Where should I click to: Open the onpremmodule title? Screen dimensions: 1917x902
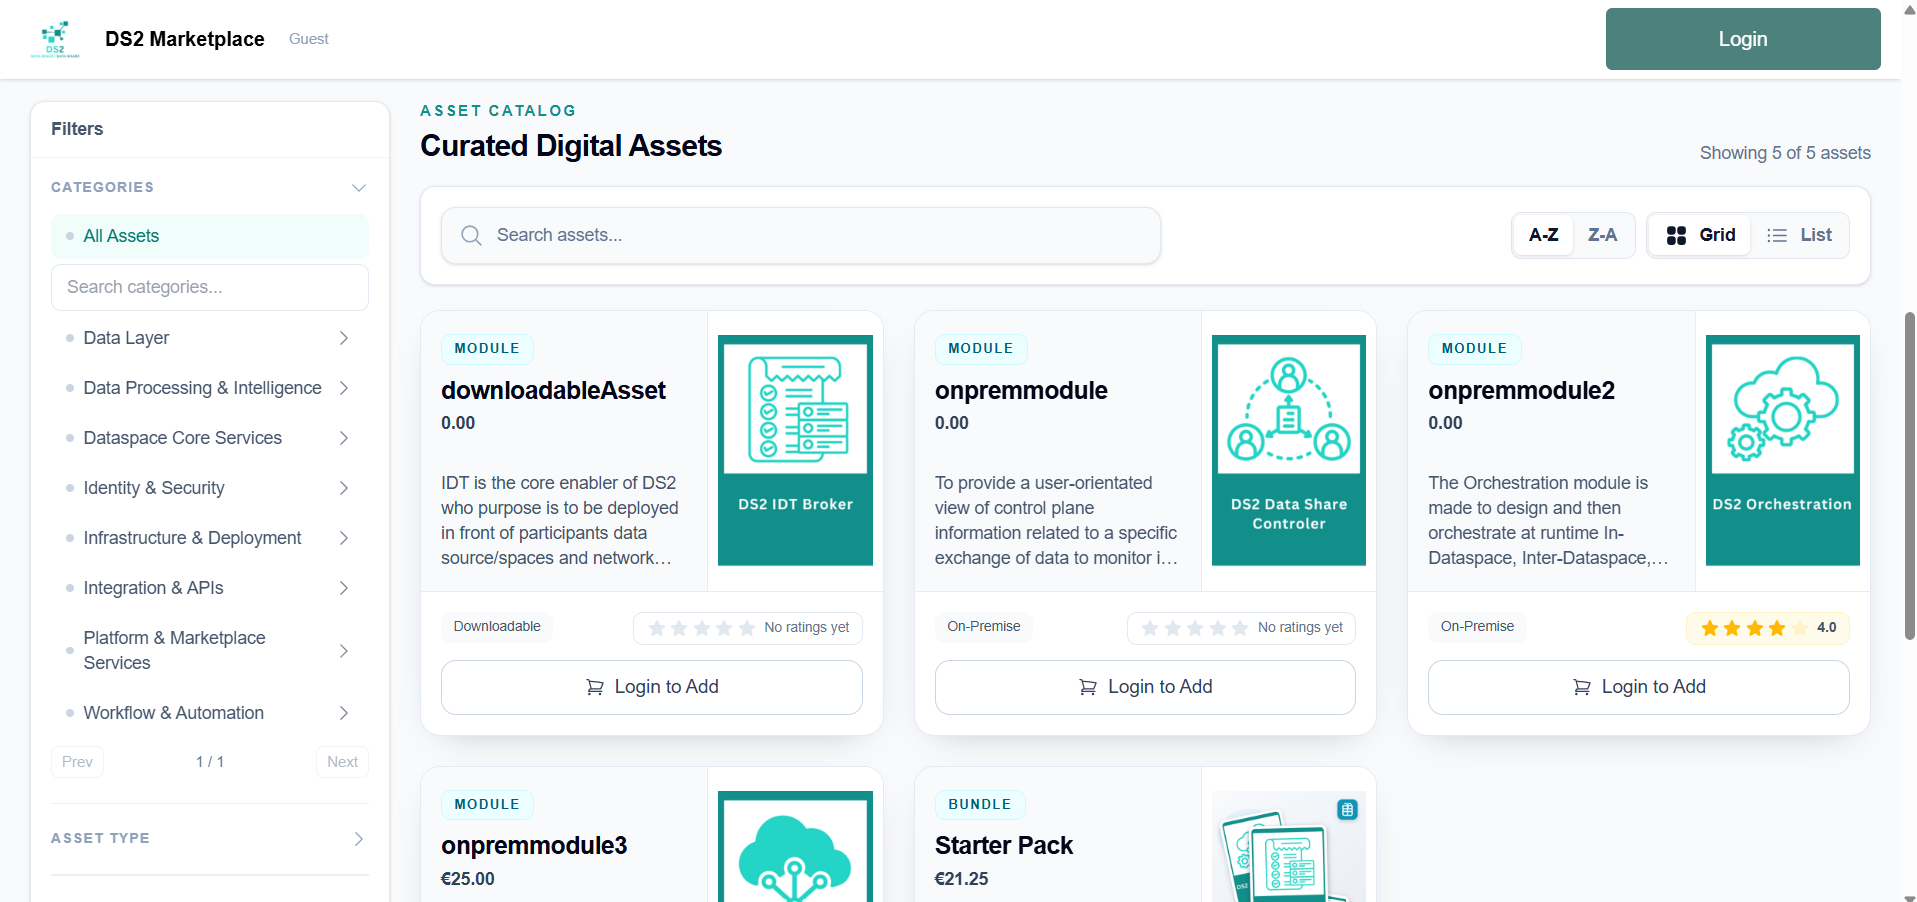click(x=1021, y=391)
